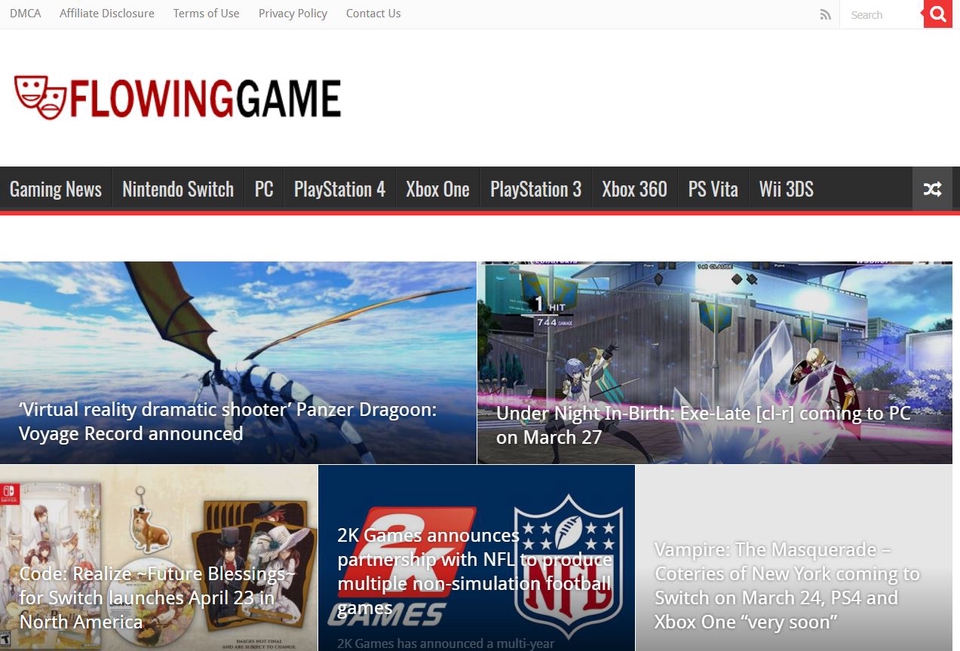Image resolution: width=960 pixels, height=651 pixels.
Task: Select the Gaming News menu item
Action: click(56, 189)
